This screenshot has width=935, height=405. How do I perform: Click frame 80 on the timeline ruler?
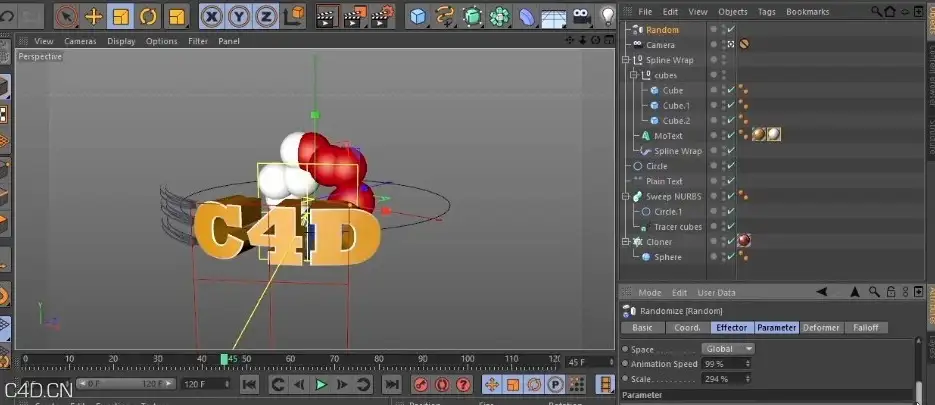(379, 360)
